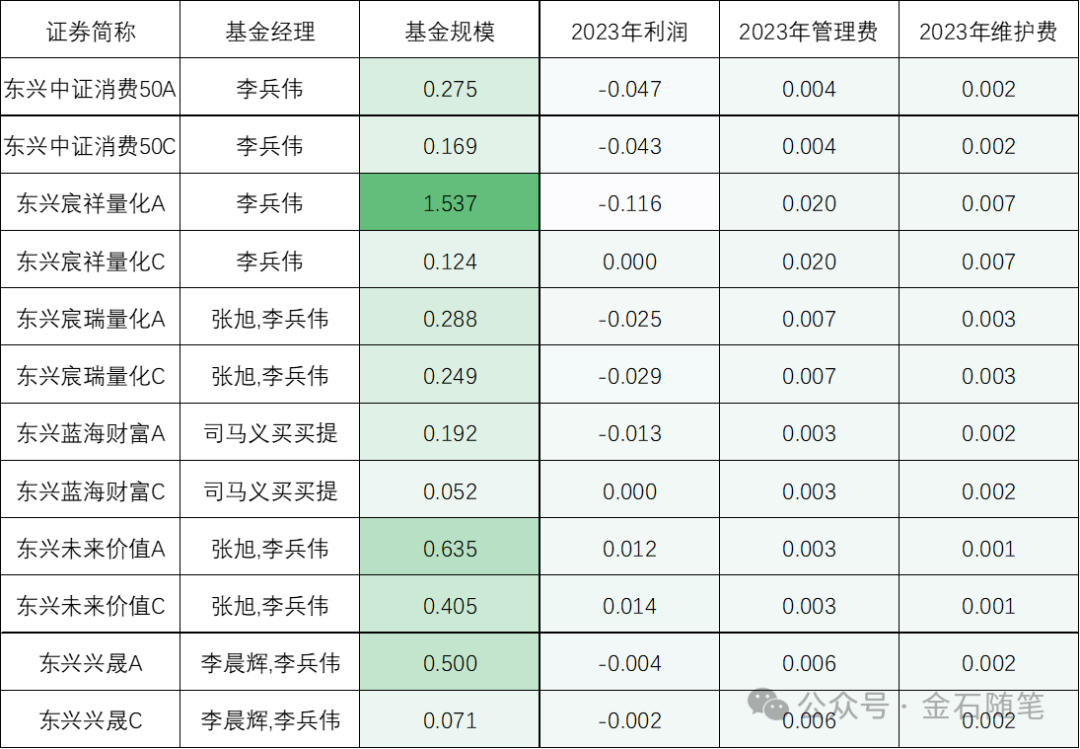Select the -0.025 cell
The image size is (1080, 749).
tap(630, 318)
